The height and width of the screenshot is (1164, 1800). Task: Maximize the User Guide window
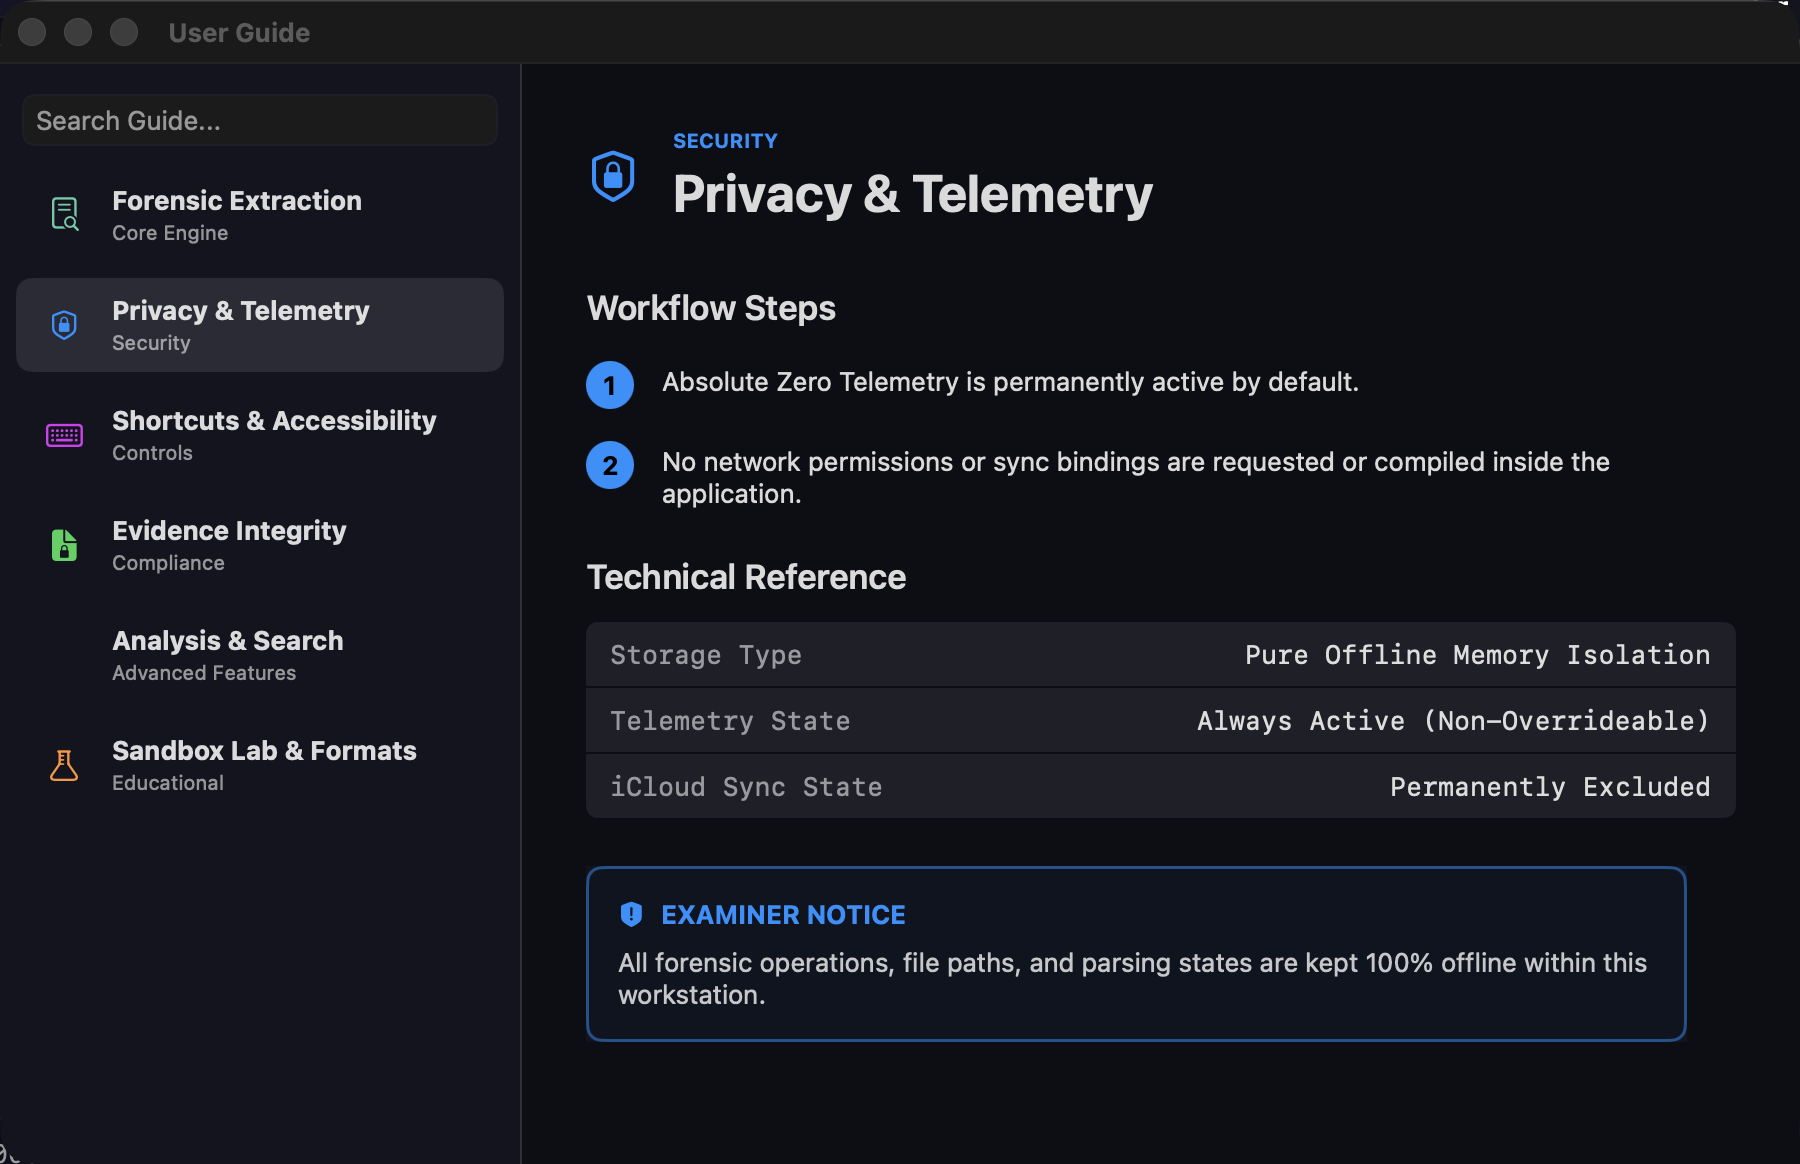124,32
